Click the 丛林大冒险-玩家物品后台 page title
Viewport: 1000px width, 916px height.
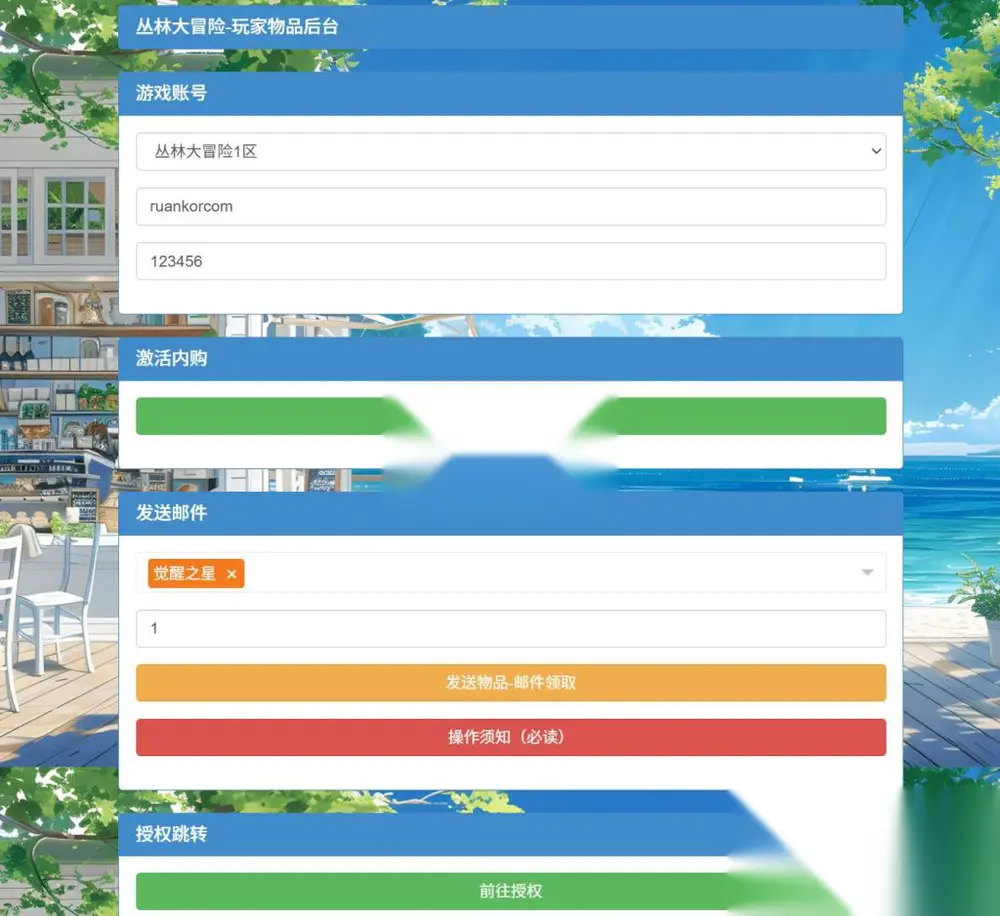[x=237, y=27]
